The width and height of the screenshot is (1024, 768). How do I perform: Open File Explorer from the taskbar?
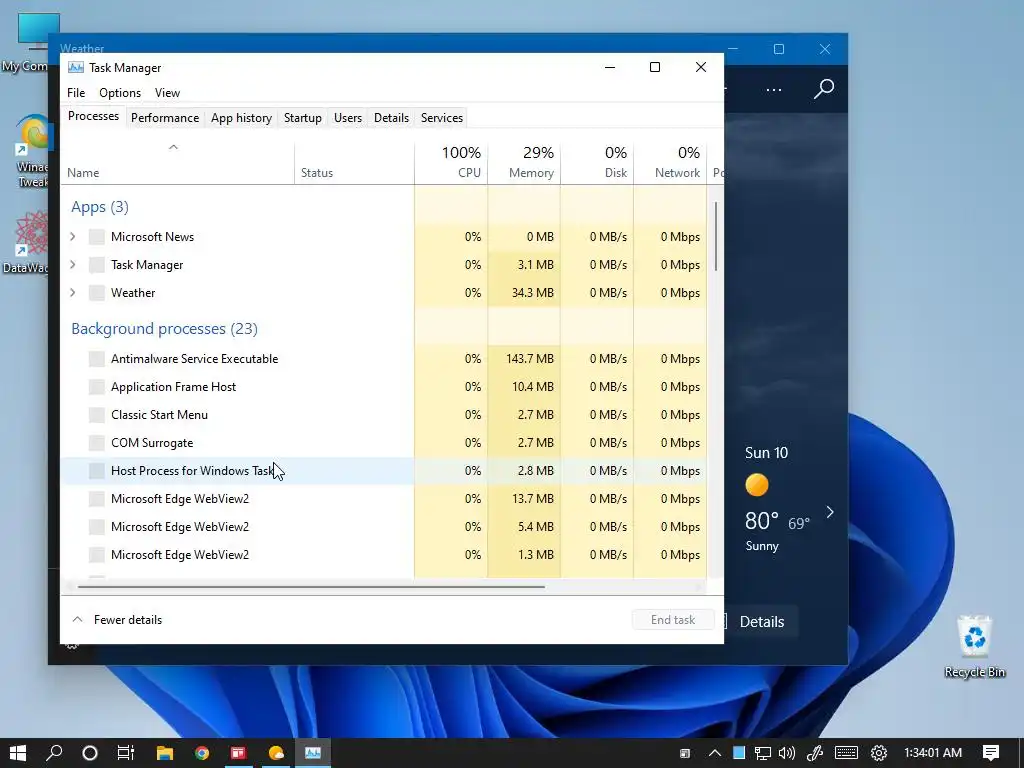coord(165,753)
